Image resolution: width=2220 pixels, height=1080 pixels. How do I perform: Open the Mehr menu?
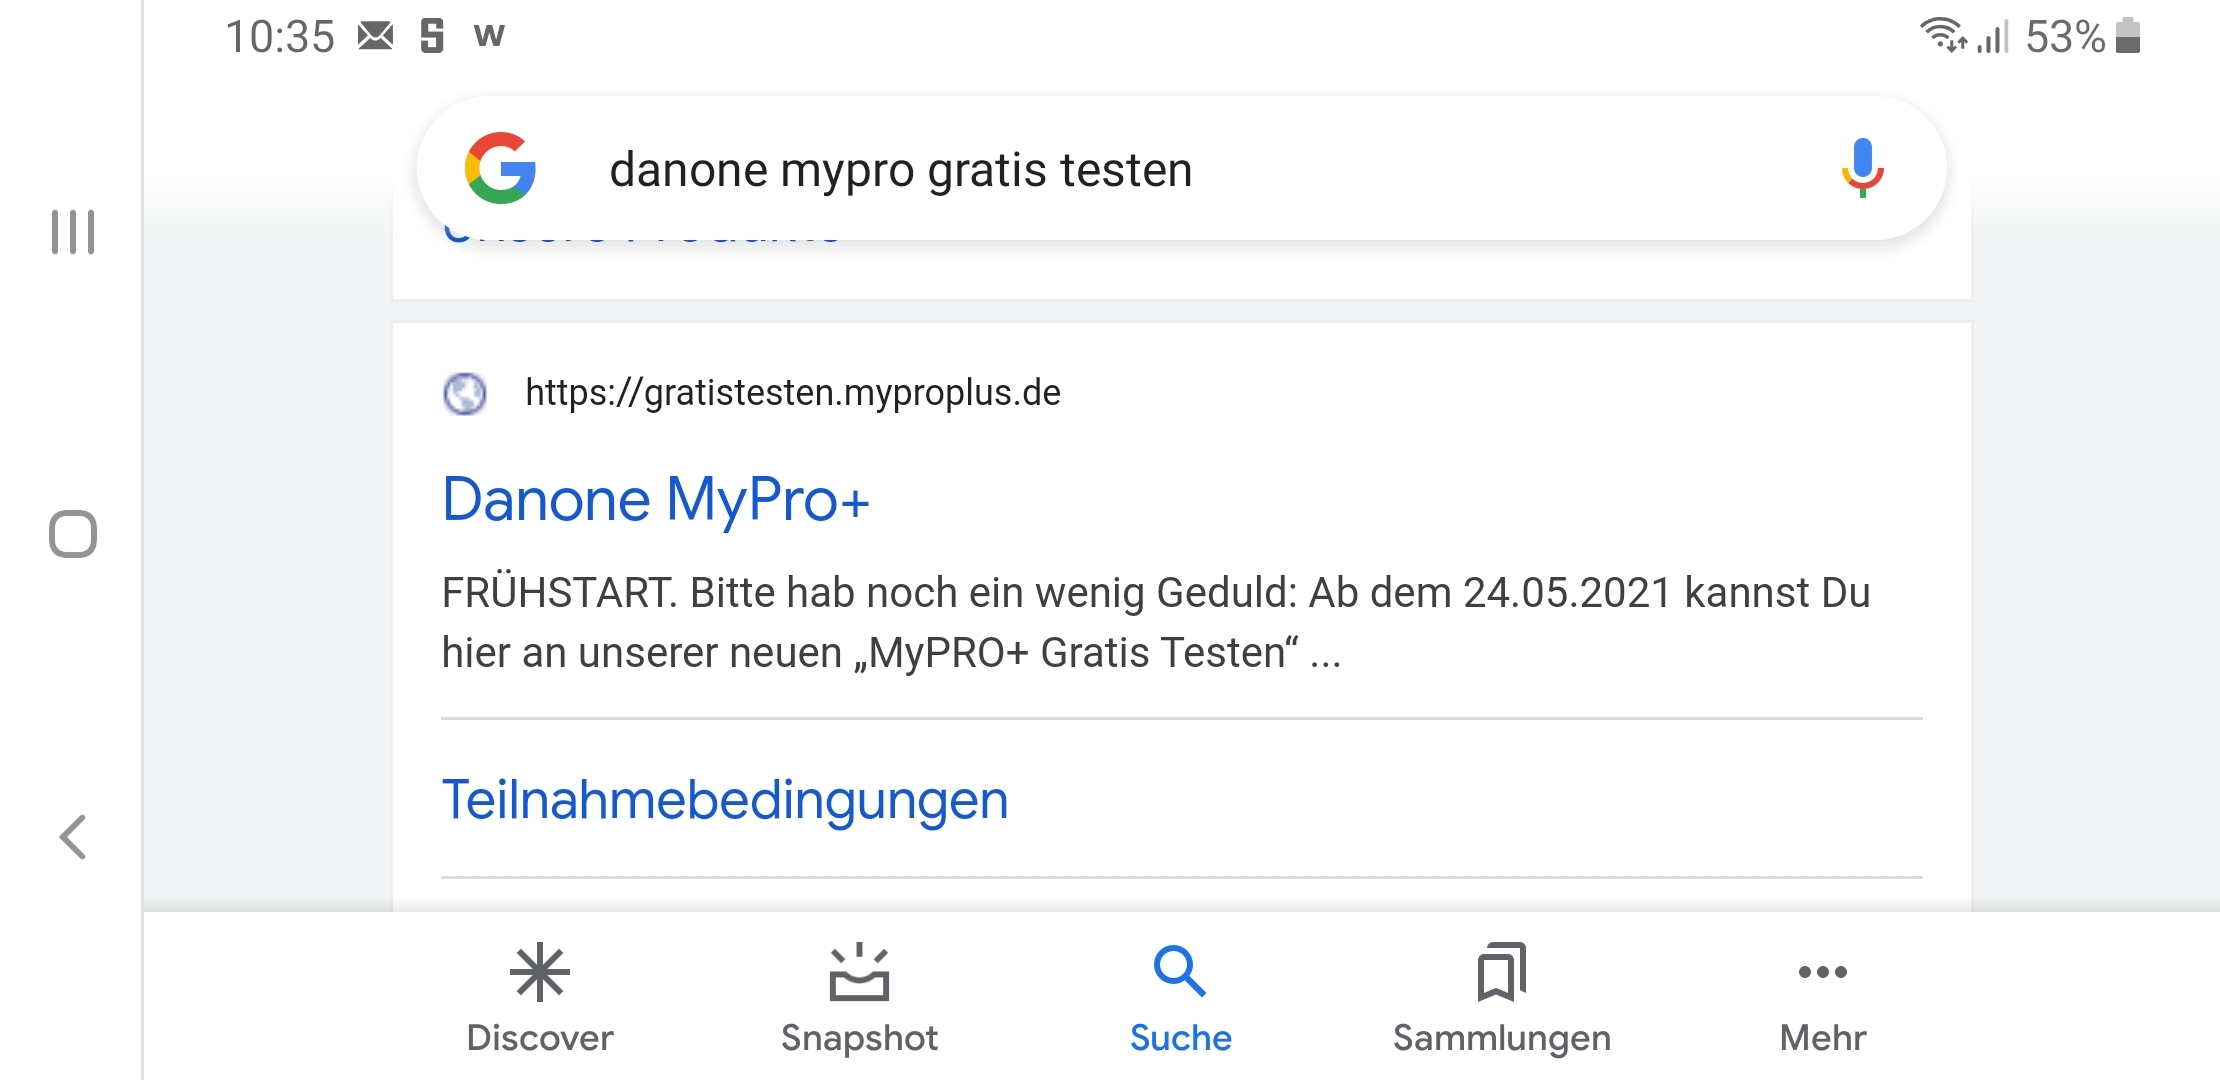1822,998
